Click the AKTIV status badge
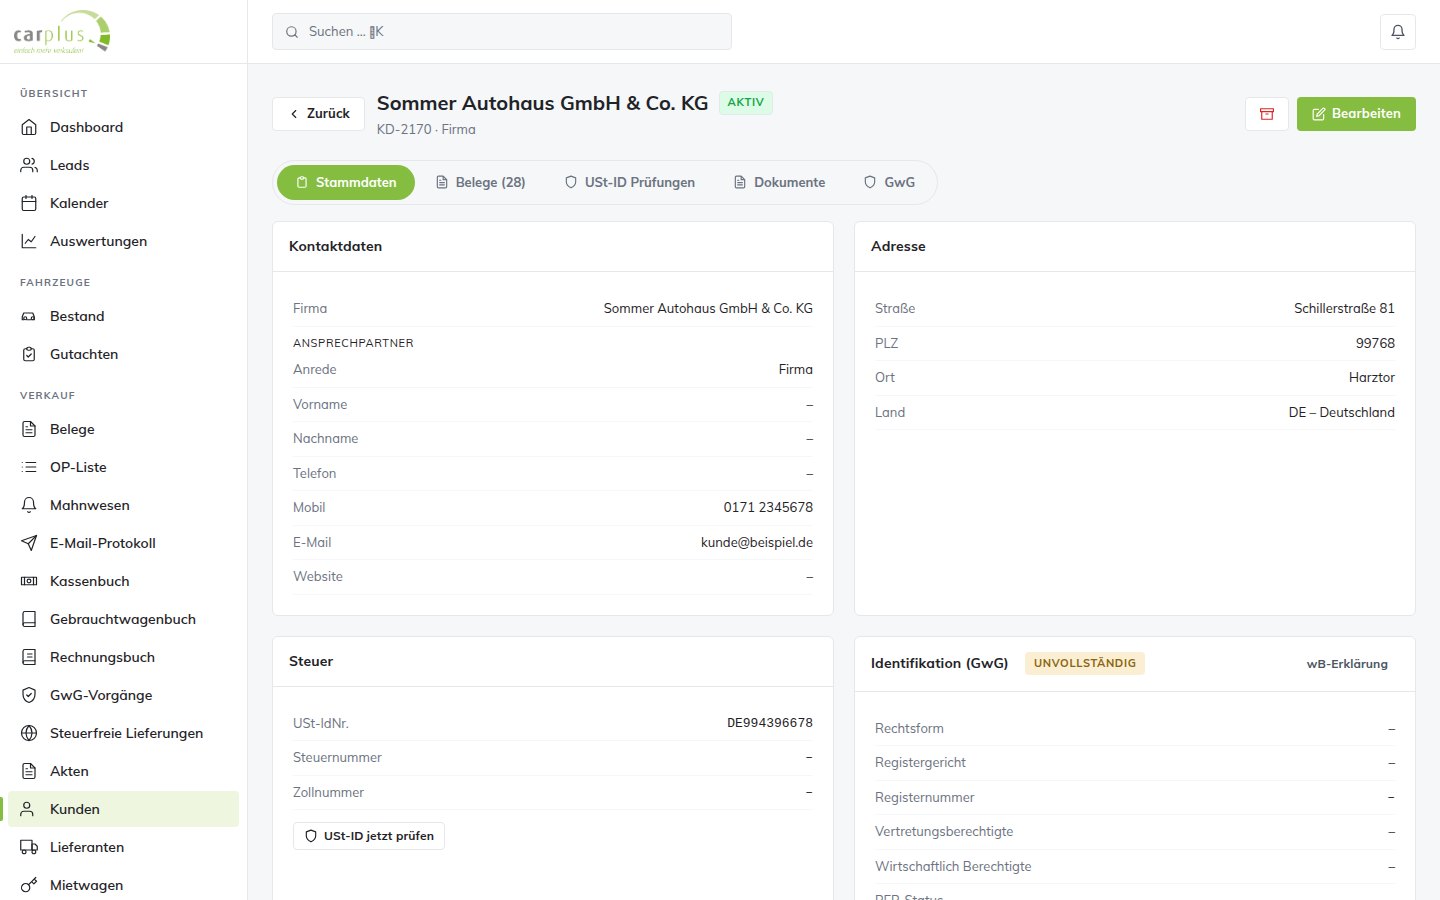1440x900 pixels. point(746,103)
